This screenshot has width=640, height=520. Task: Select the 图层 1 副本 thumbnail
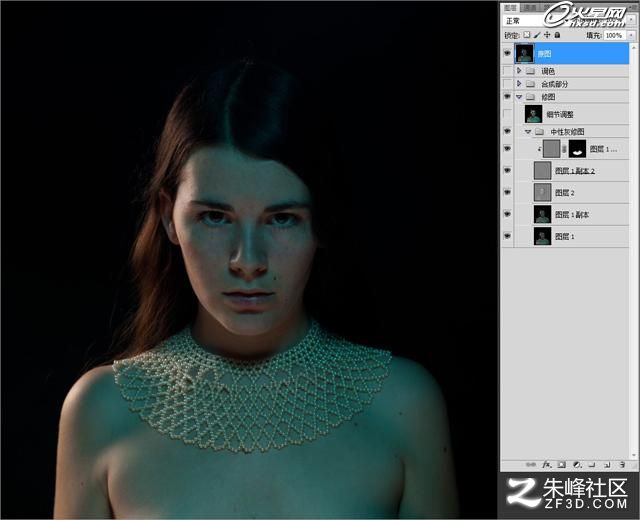tap(542, 214)
